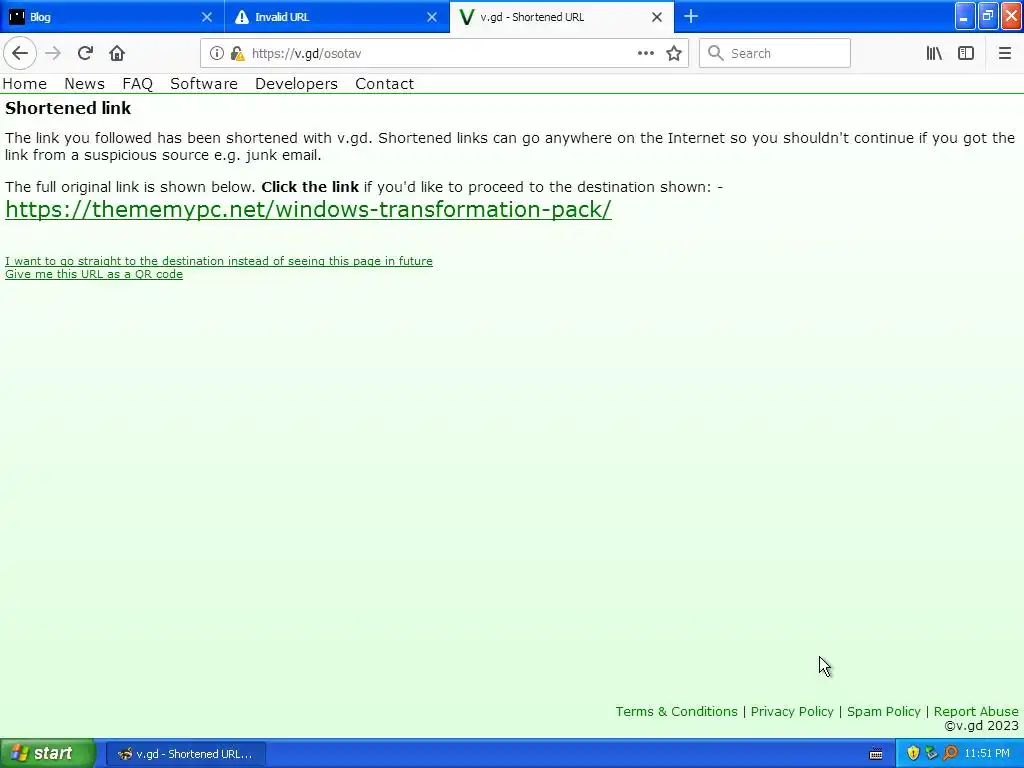Open the Software navigation link
The width and height of the screenshot is (1024, 768).
click(x=204, y=84)
